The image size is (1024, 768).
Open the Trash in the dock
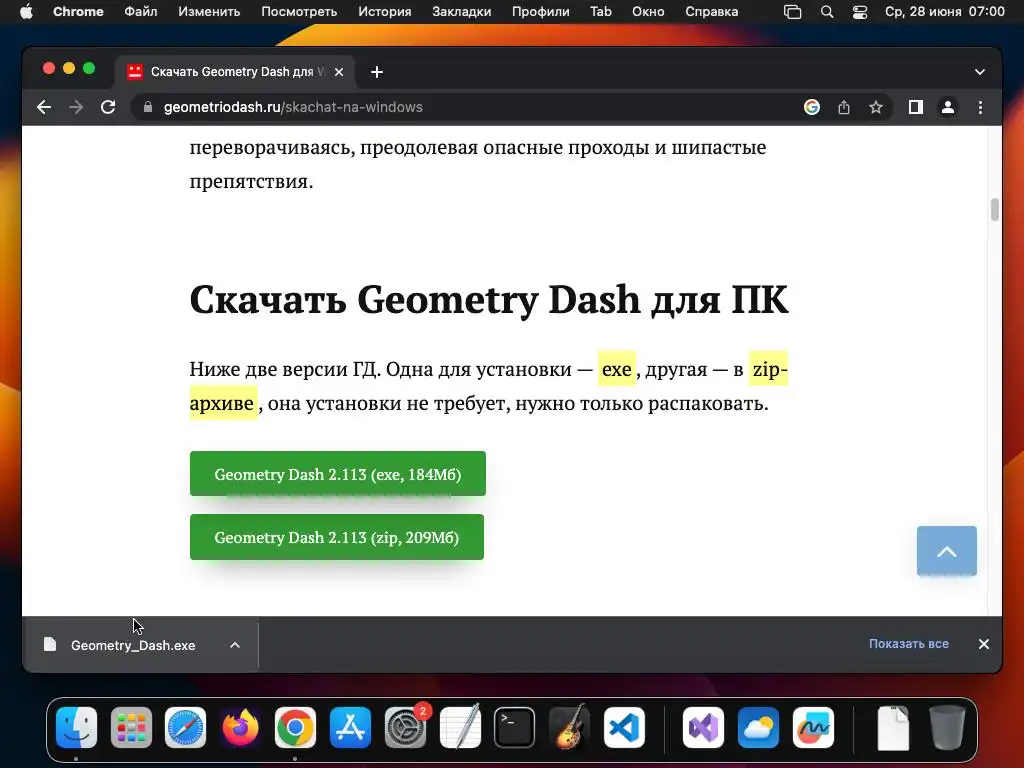pos(947,727)
